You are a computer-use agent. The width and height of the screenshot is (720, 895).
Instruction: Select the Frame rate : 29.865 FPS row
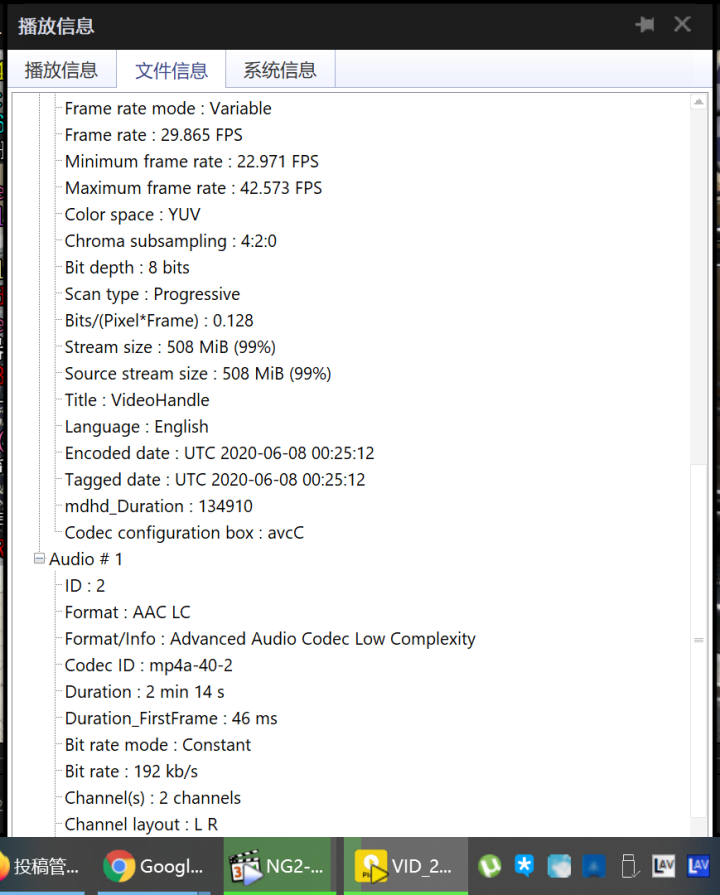click(154, 135)
